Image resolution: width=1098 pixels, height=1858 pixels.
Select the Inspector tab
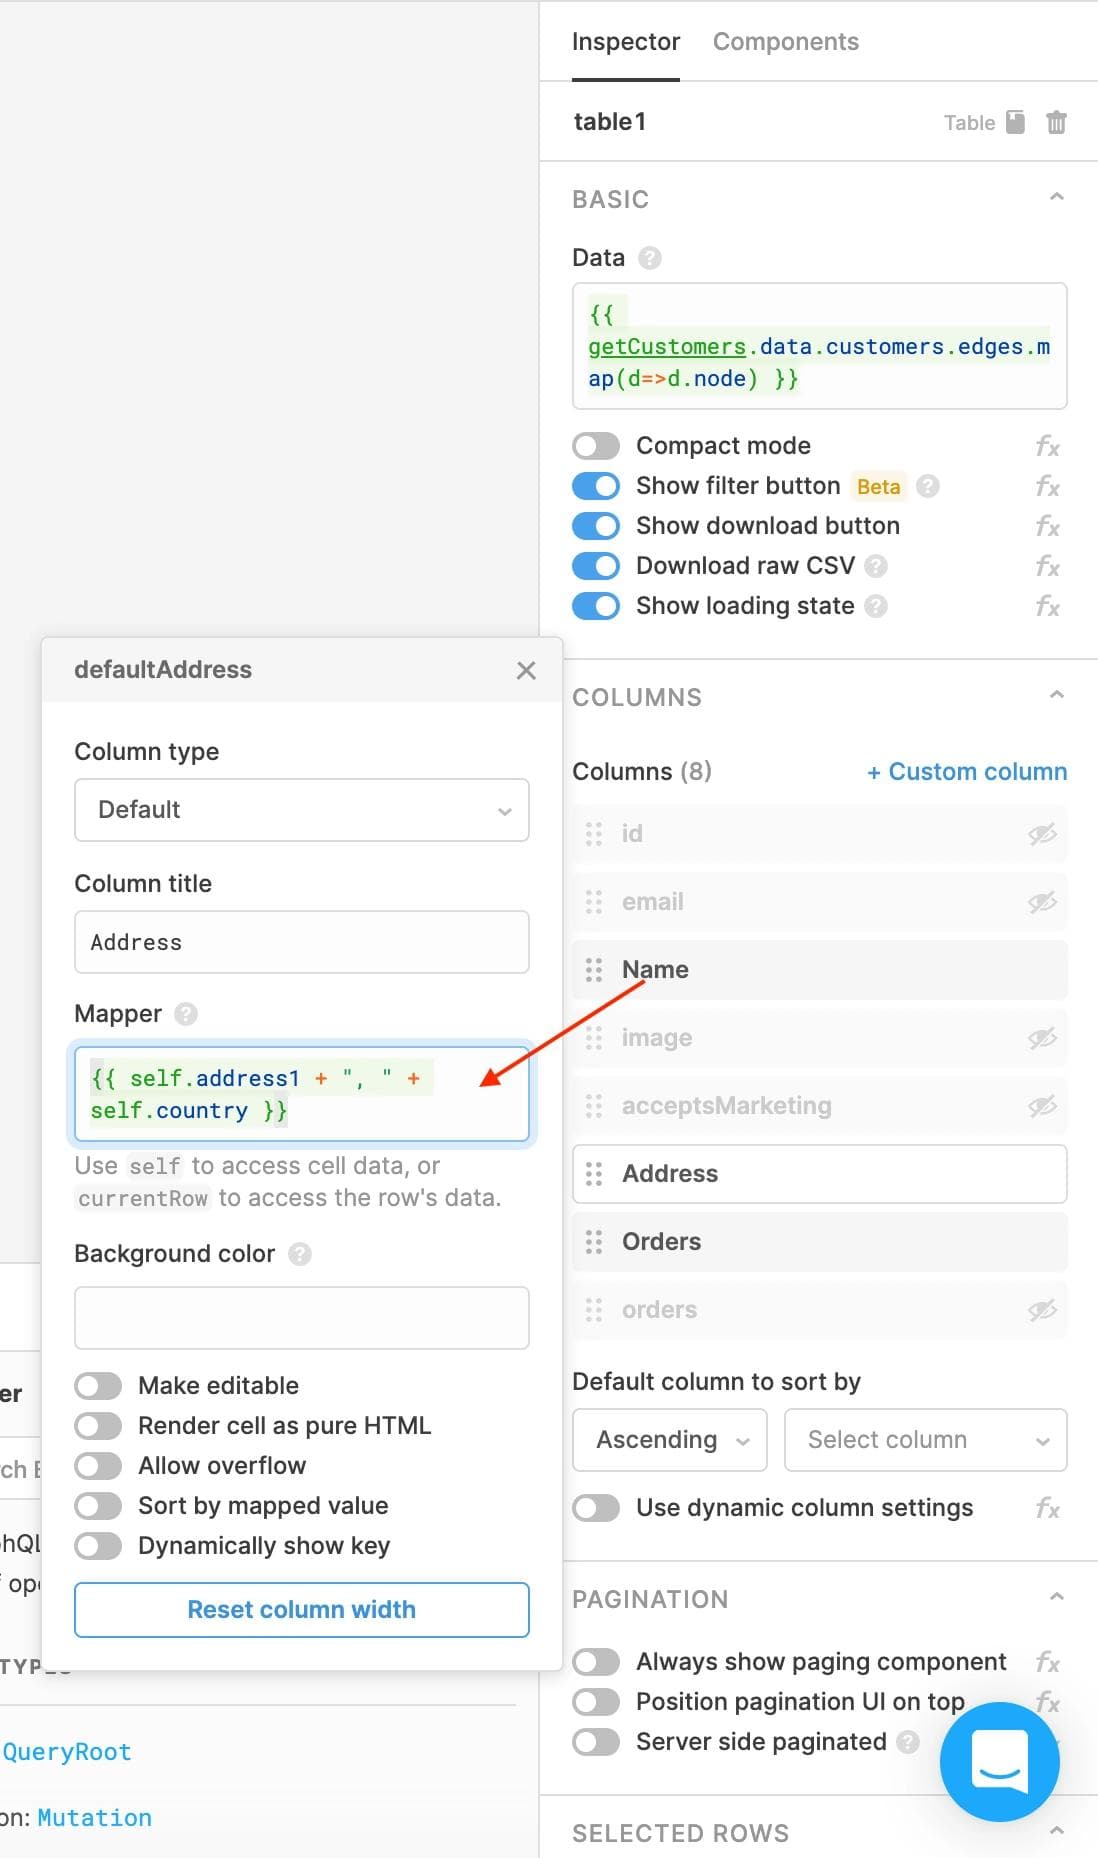(625, 42)
